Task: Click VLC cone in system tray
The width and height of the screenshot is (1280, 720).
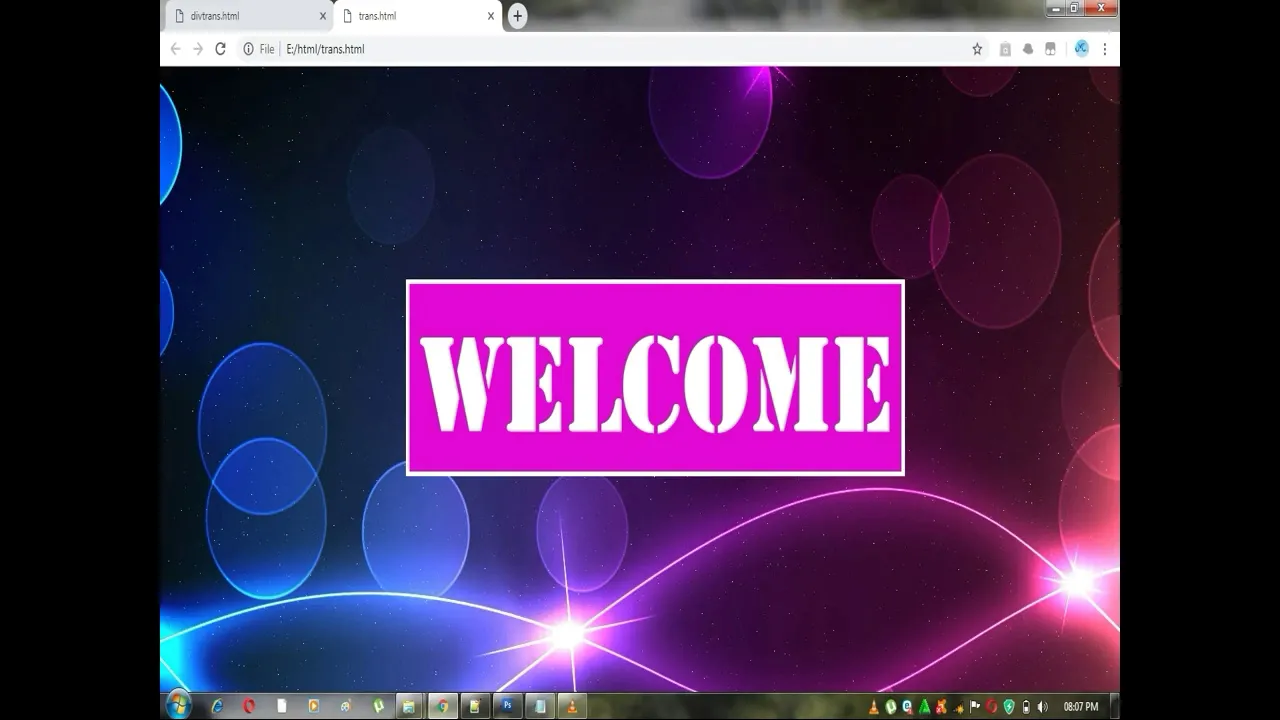Action: (x=874, y=707)
